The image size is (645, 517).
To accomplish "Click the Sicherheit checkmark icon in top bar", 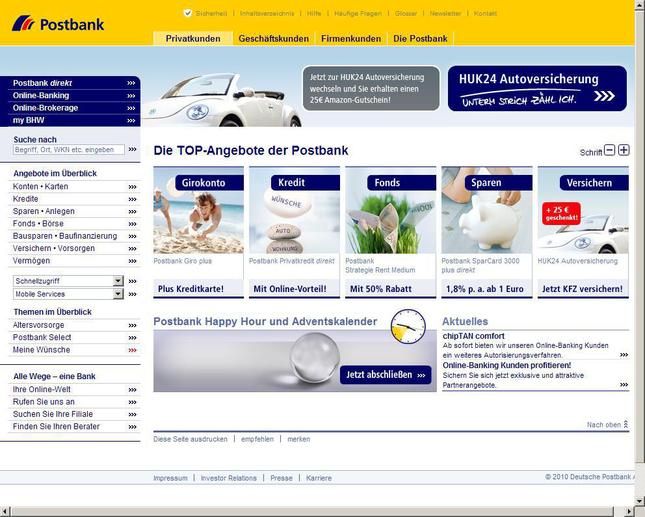I will coord(187,13).
